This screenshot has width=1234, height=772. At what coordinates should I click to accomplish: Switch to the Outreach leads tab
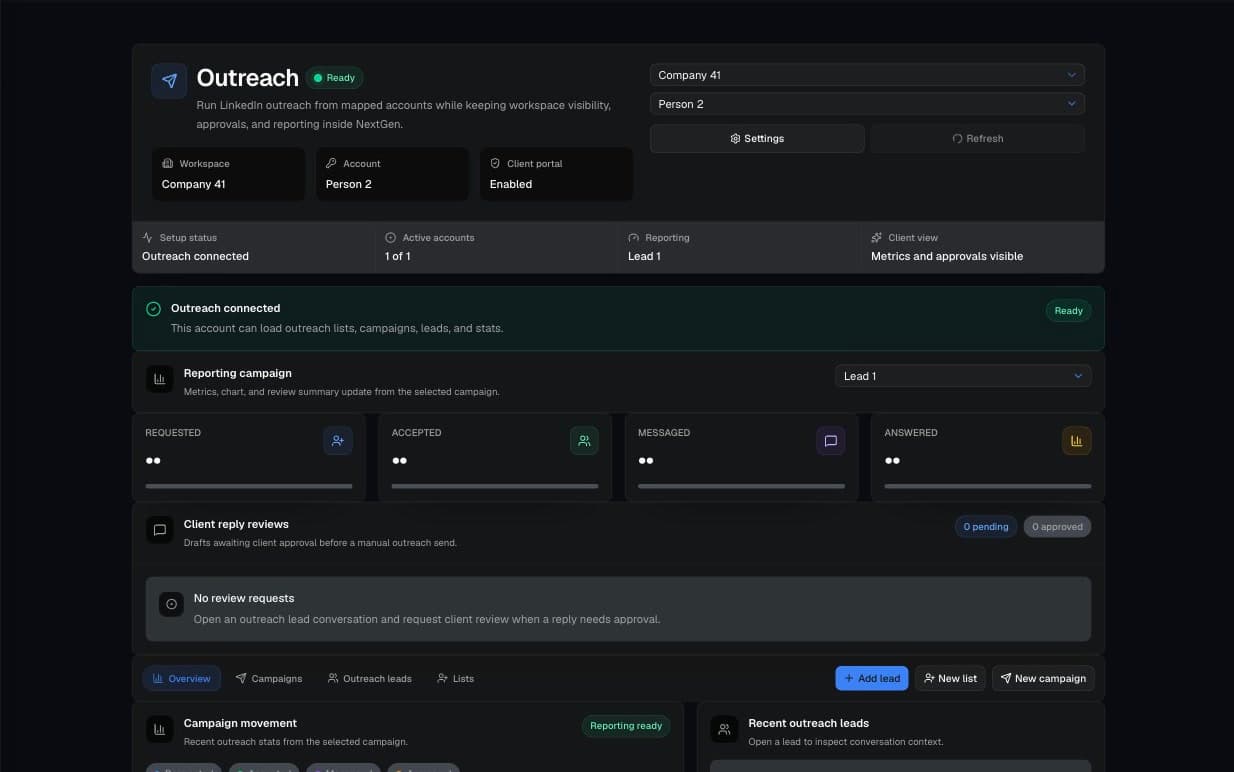(370, 678)
